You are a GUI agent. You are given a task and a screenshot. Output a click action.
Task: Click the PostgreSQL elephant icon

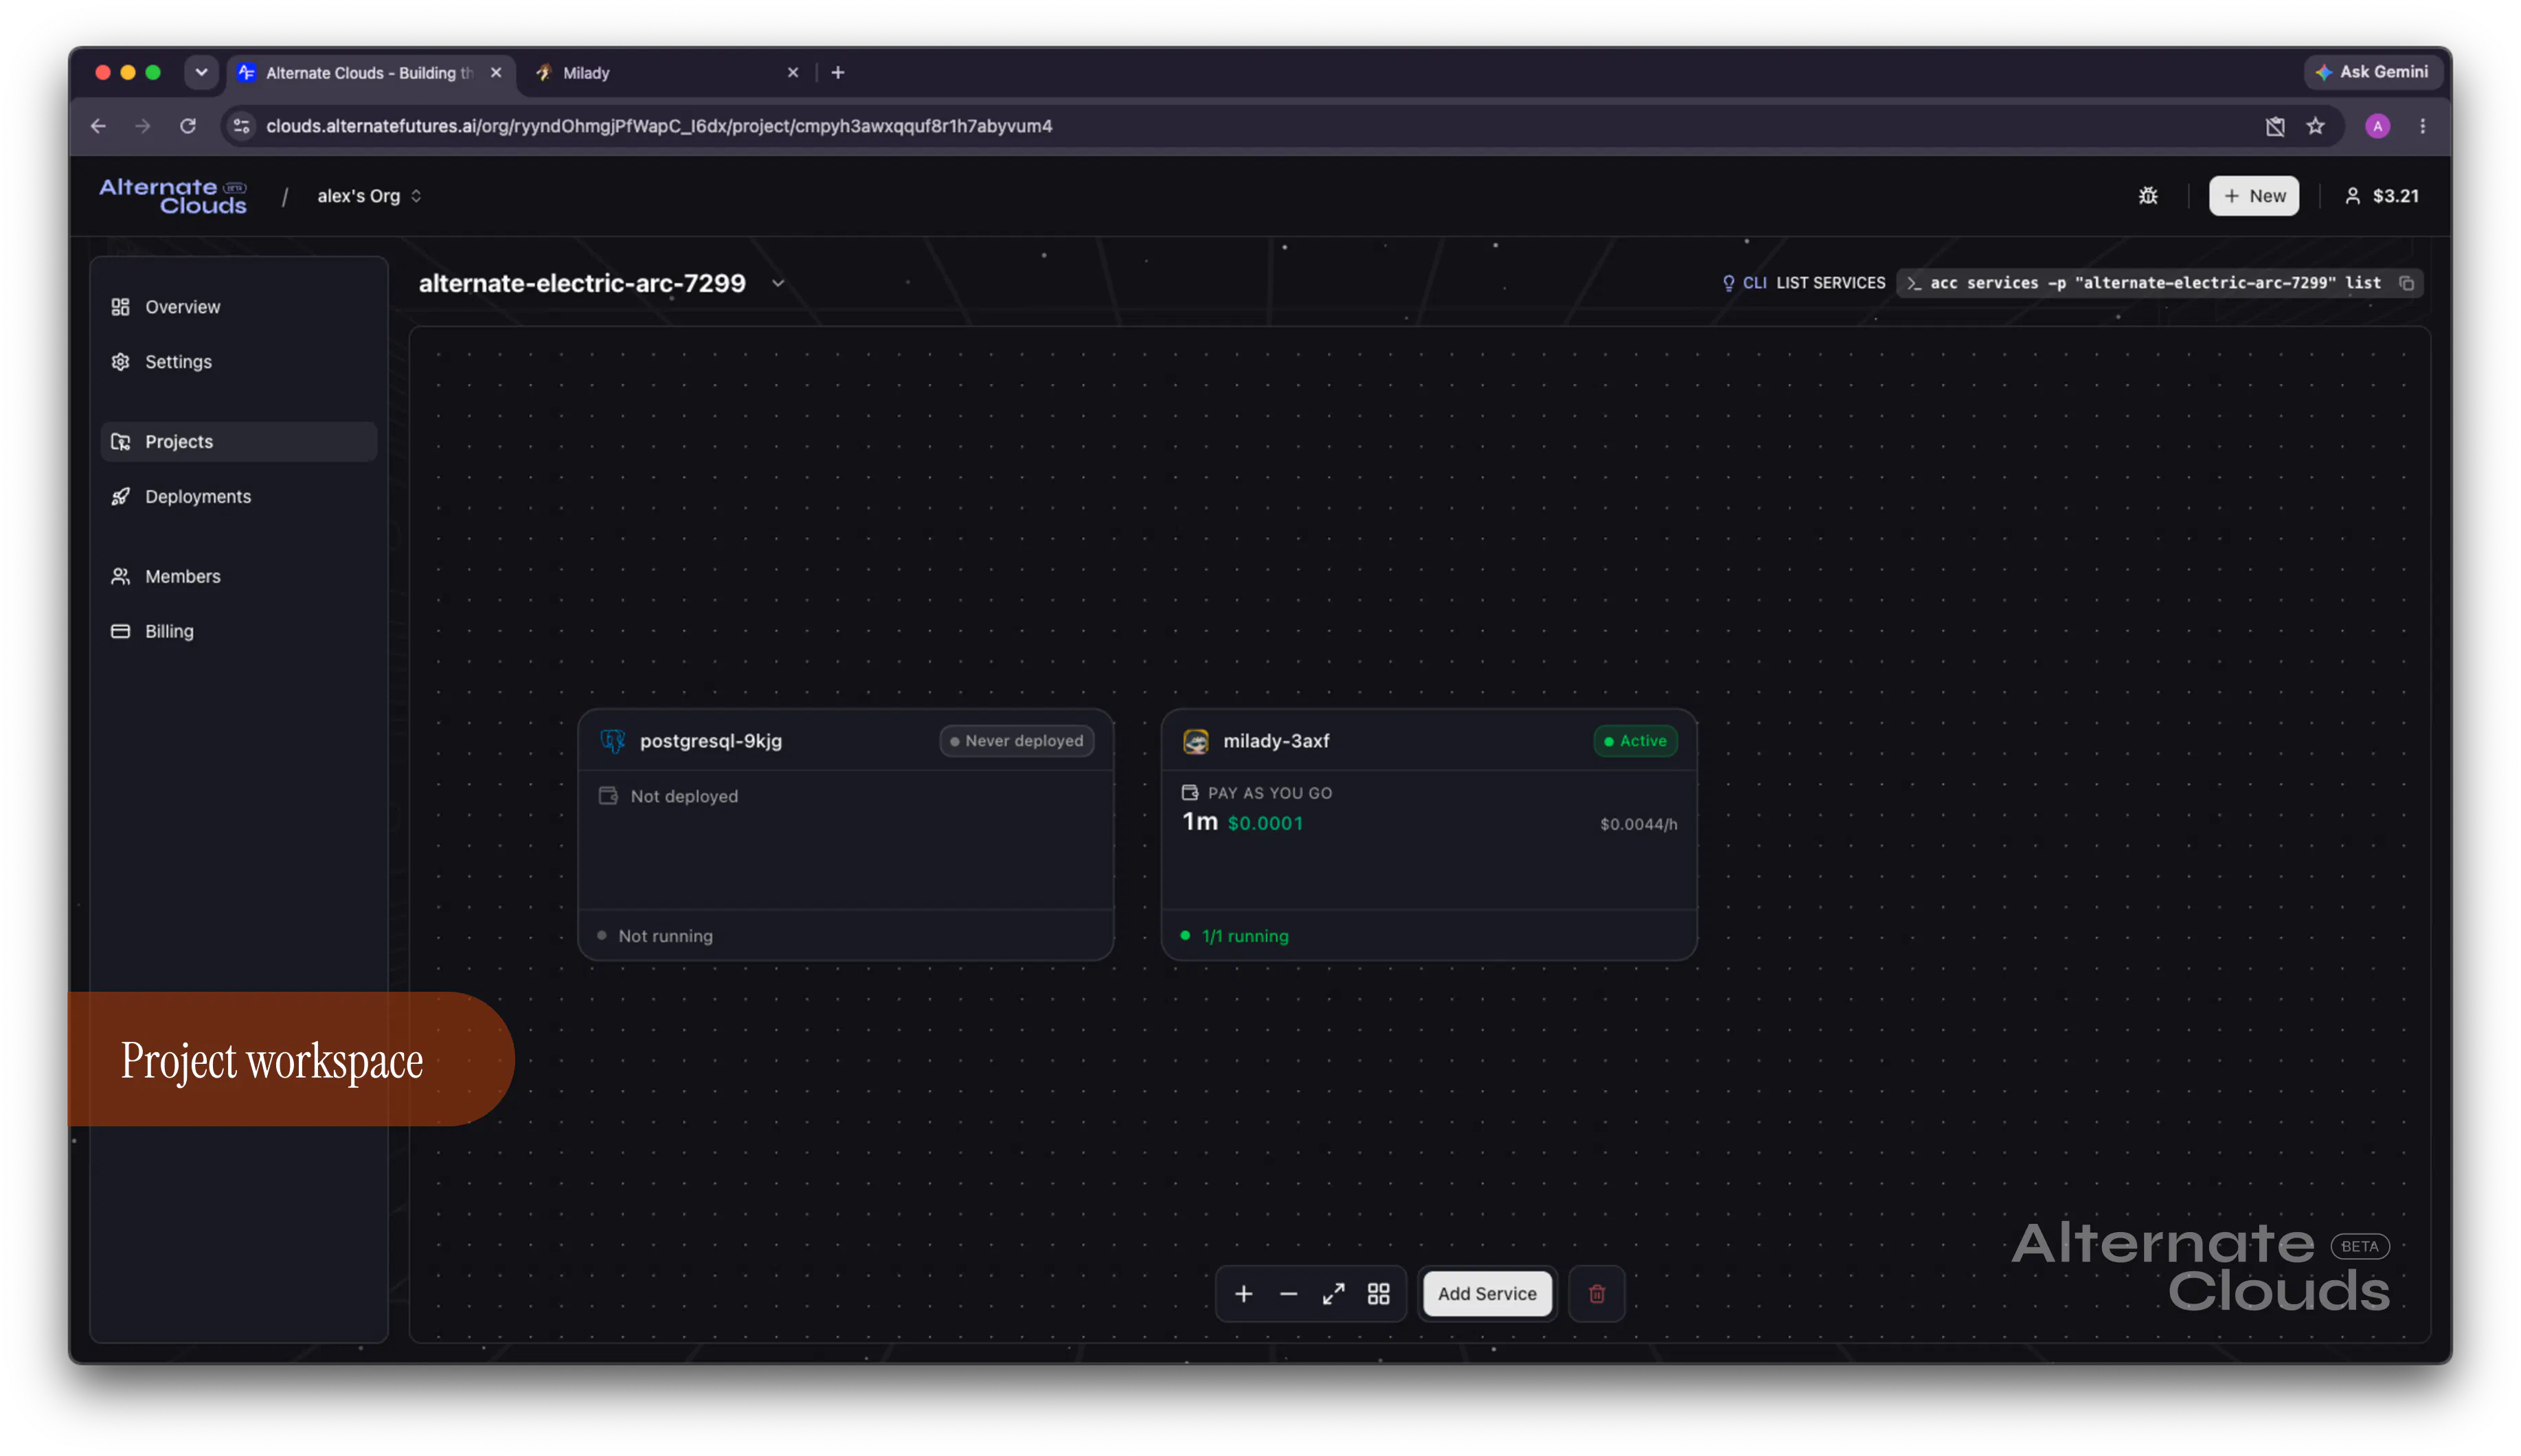point(612,741)
